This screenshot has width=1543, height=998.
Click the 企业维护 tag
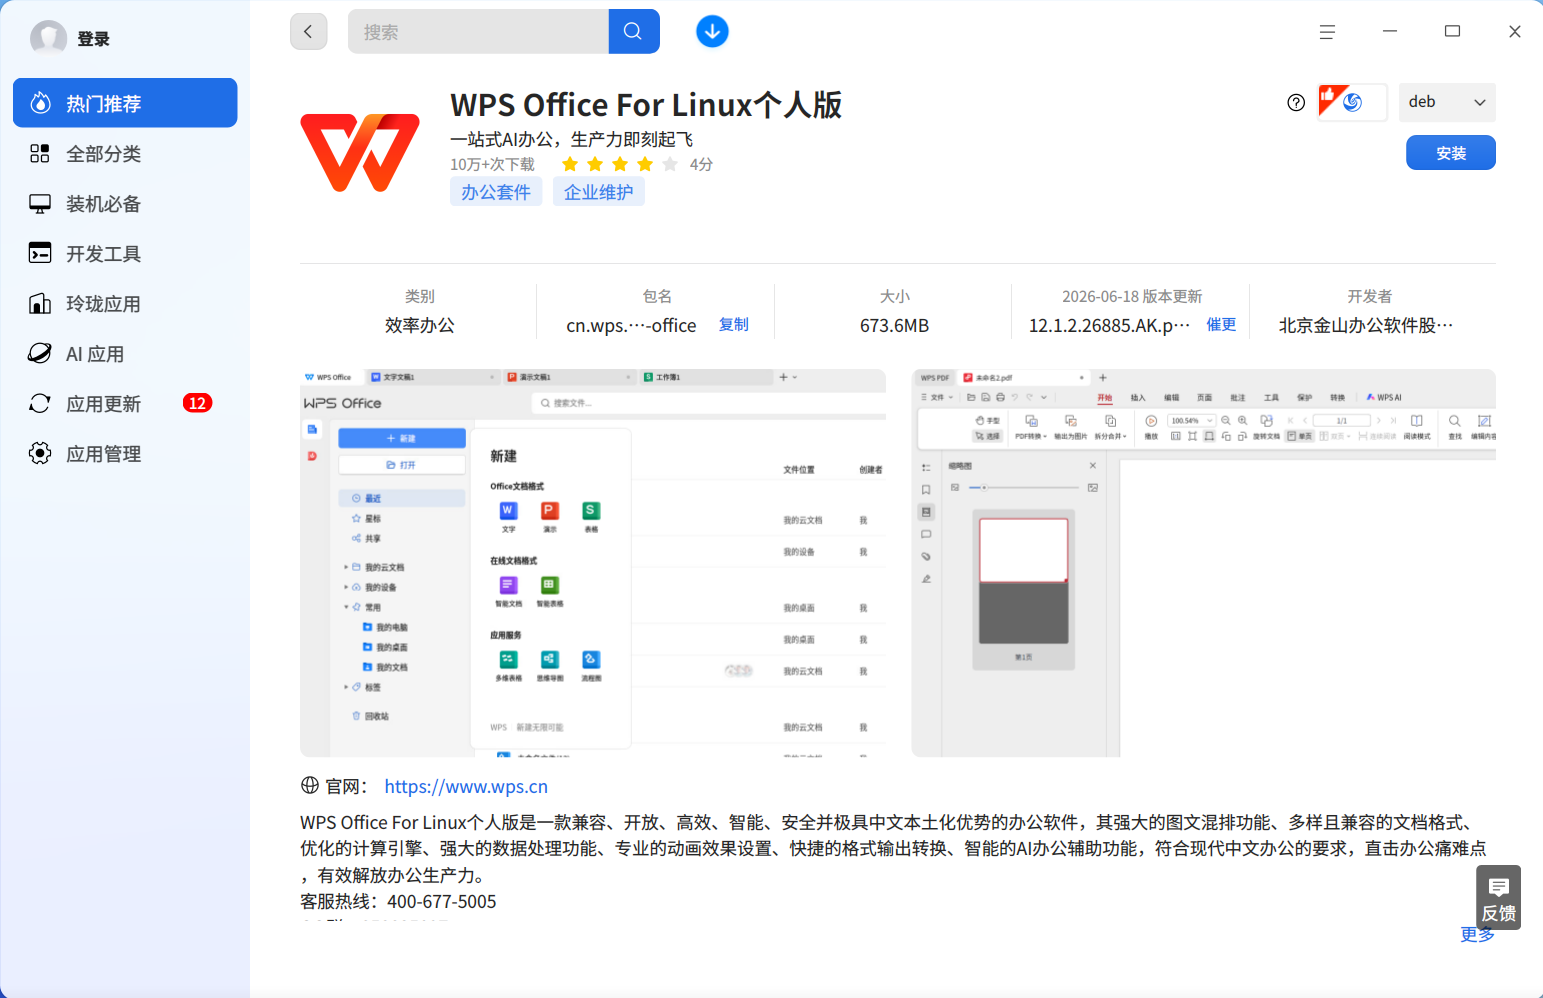[x=598, y=192]
